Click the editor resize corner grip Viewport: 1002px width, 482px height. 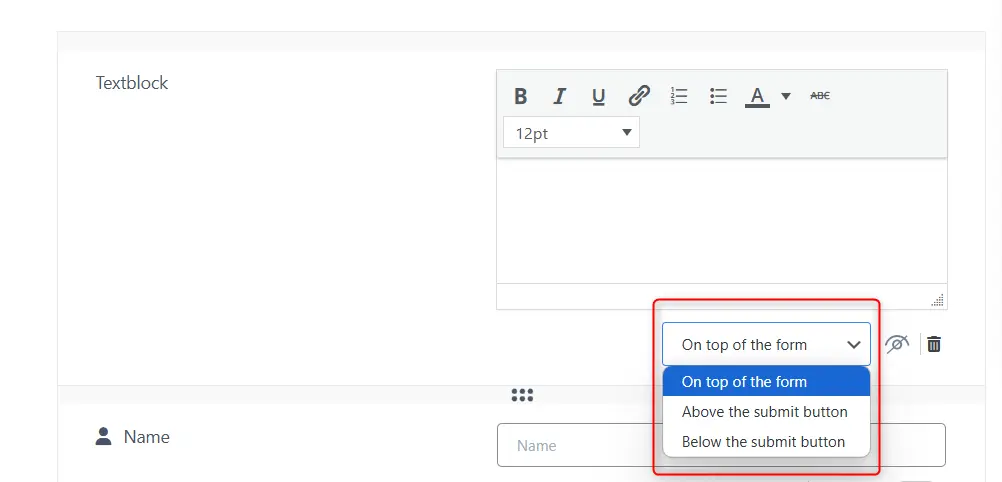[937, 300]
